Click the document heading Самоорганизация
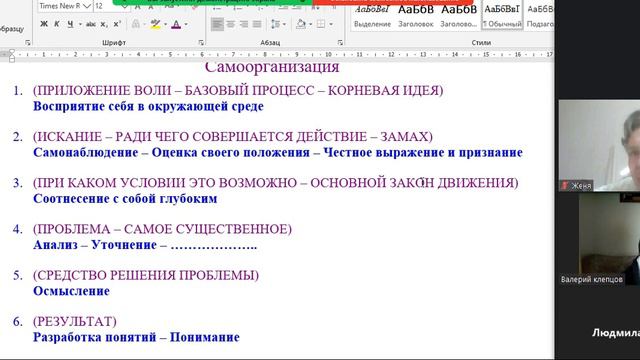 pos(272,67)
